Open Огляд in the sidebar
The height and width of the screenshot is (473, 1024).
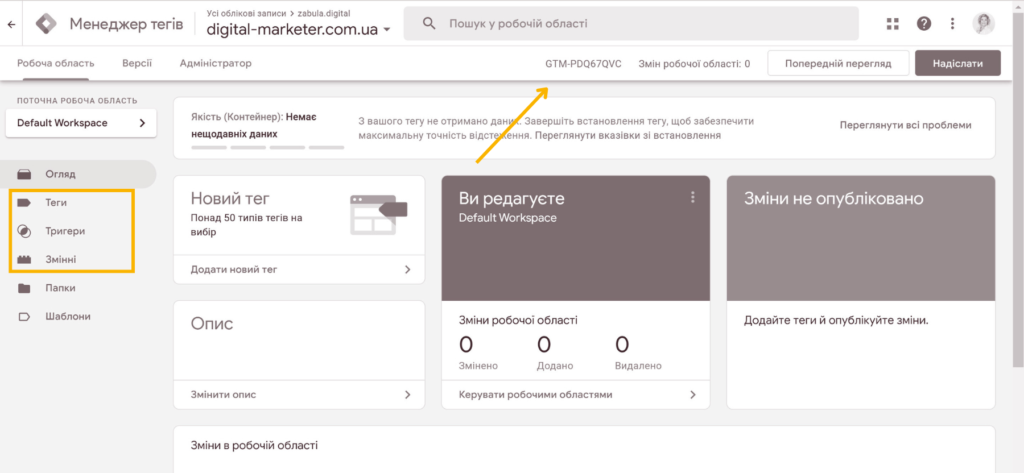pyautogui.click(x=78, y=174)
